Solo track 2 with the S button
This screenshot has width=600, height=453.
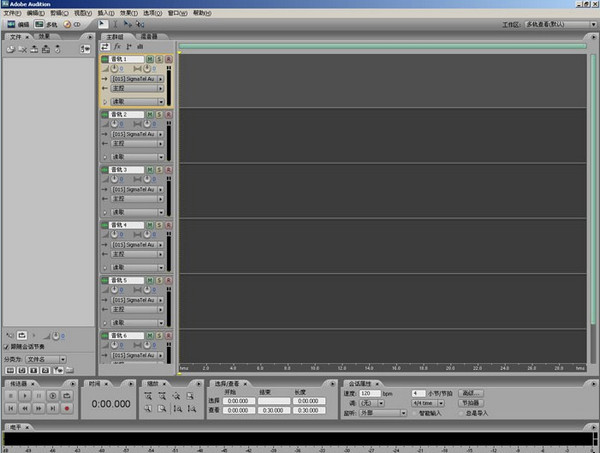pos(158,114)
